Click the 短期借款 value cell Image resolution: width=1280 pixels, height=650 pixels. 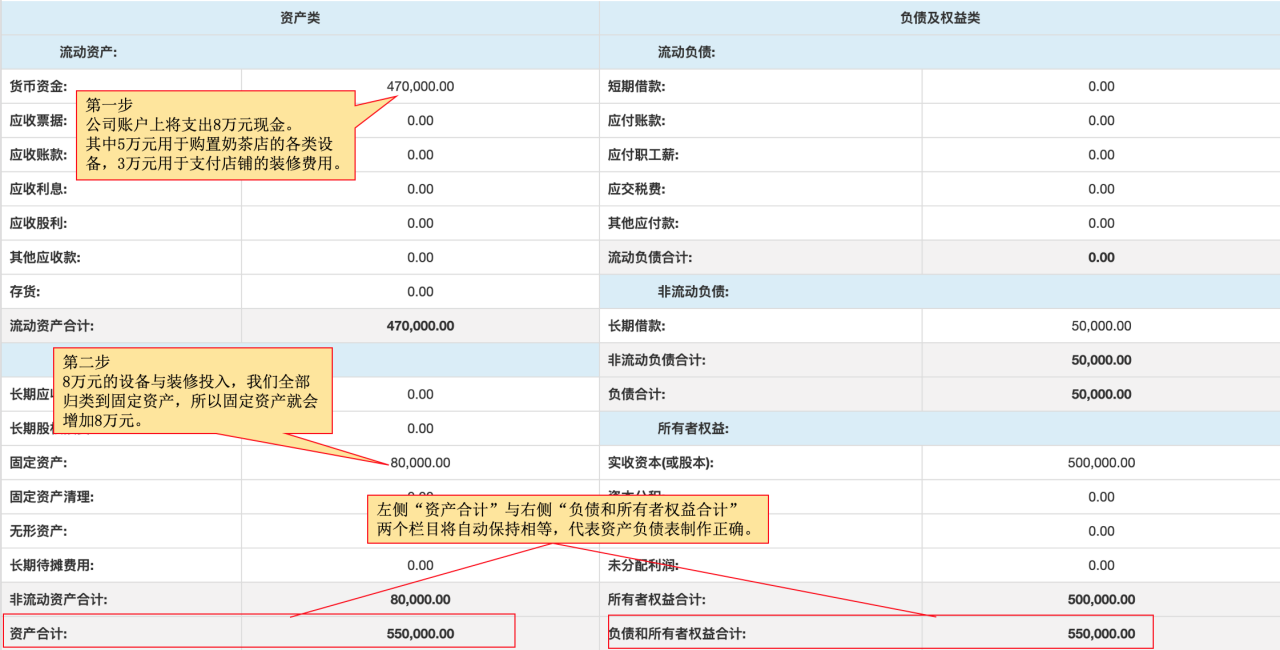1100,87
